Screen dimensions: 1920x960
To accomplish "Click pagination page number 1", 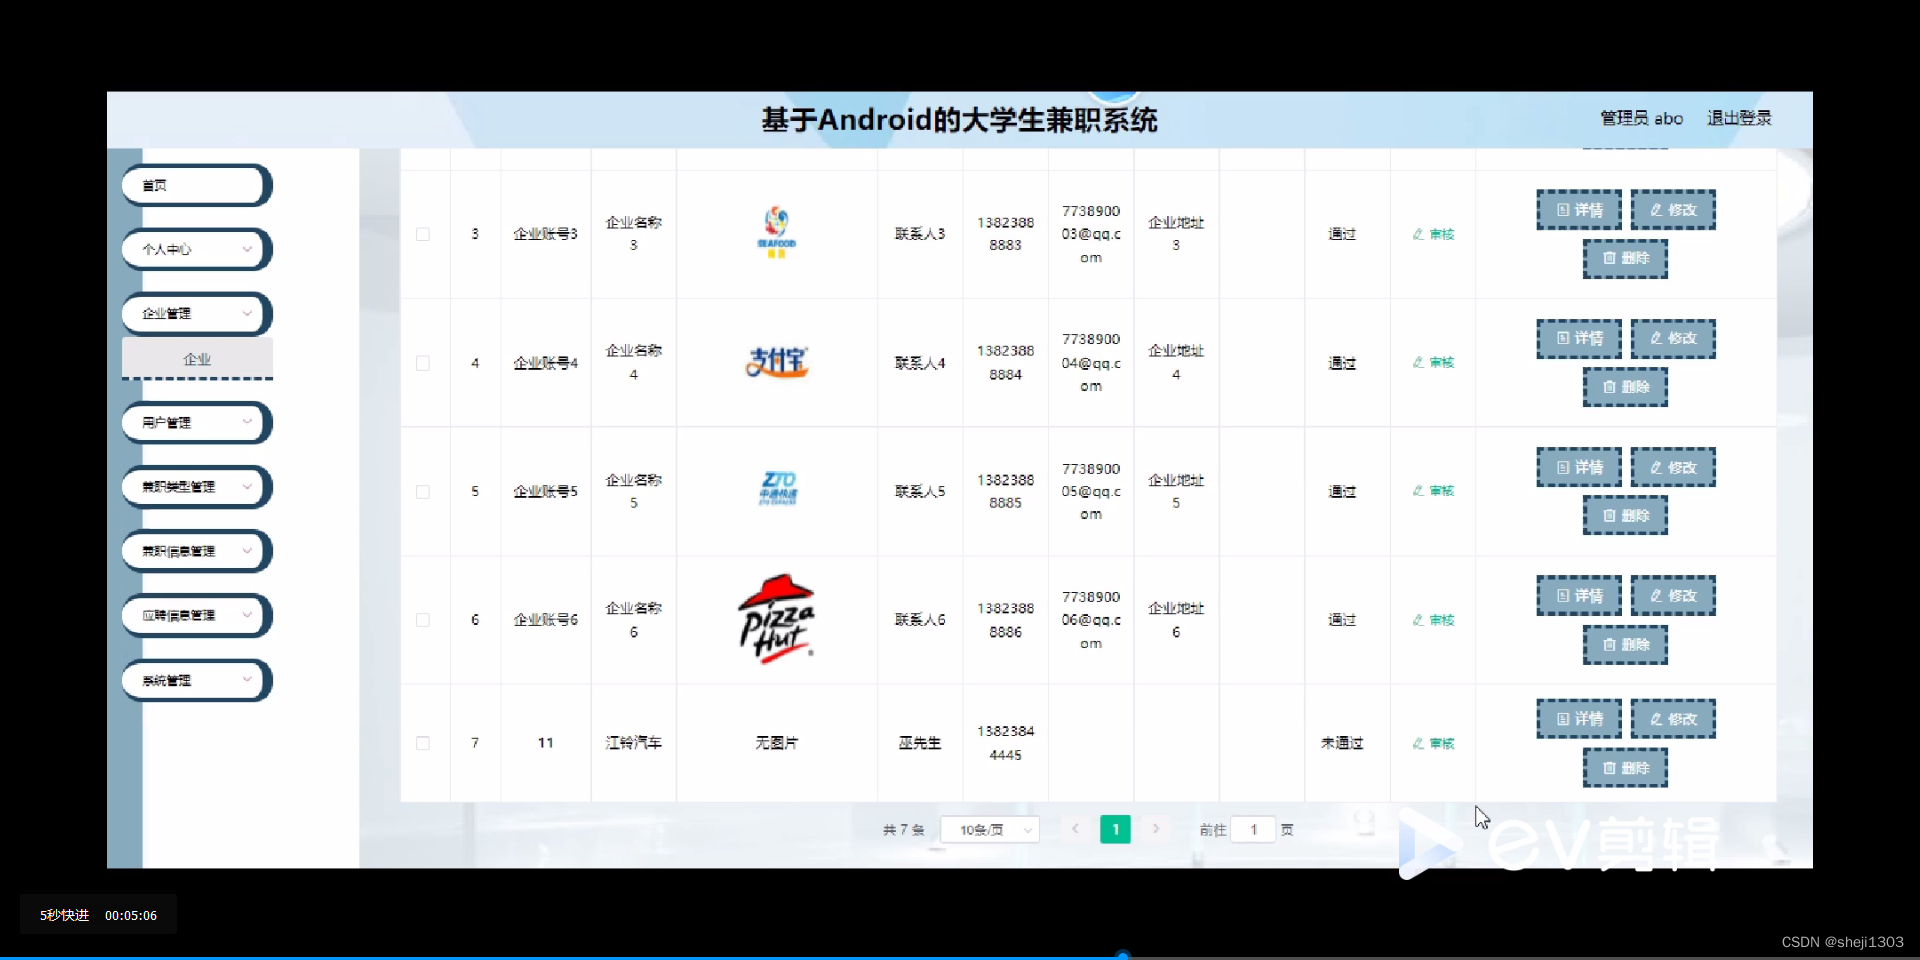I will coord(1115,829).
